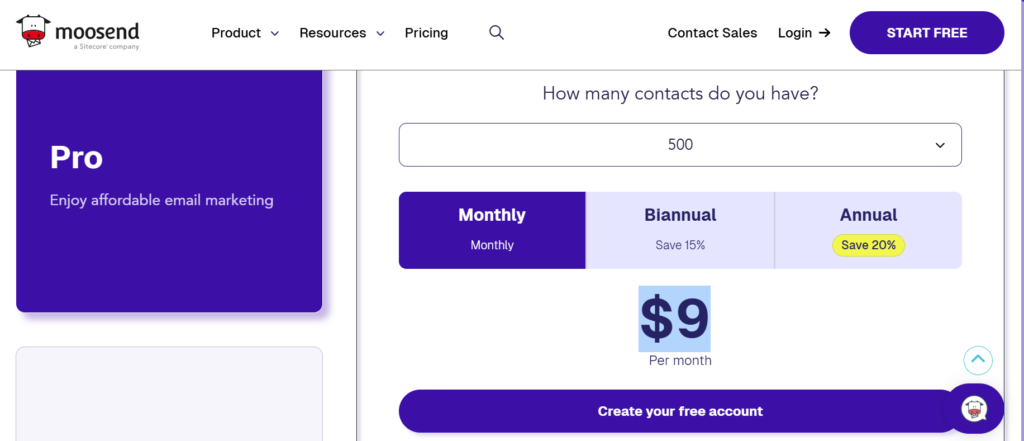The image size is (1024, 441).
Task: Open the Product menu item
Action: (x=236, y=33)
